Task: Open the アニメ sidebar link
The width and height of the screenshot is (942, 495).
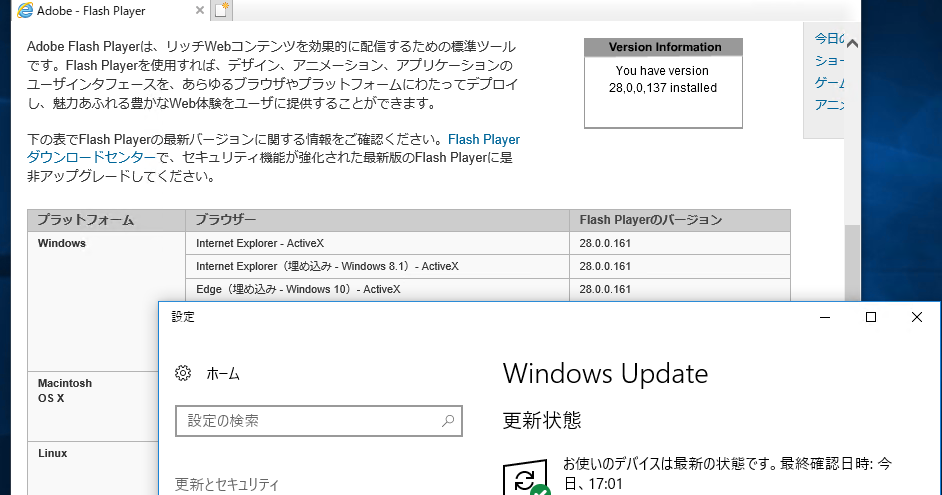Action: (x=829, y=105)
